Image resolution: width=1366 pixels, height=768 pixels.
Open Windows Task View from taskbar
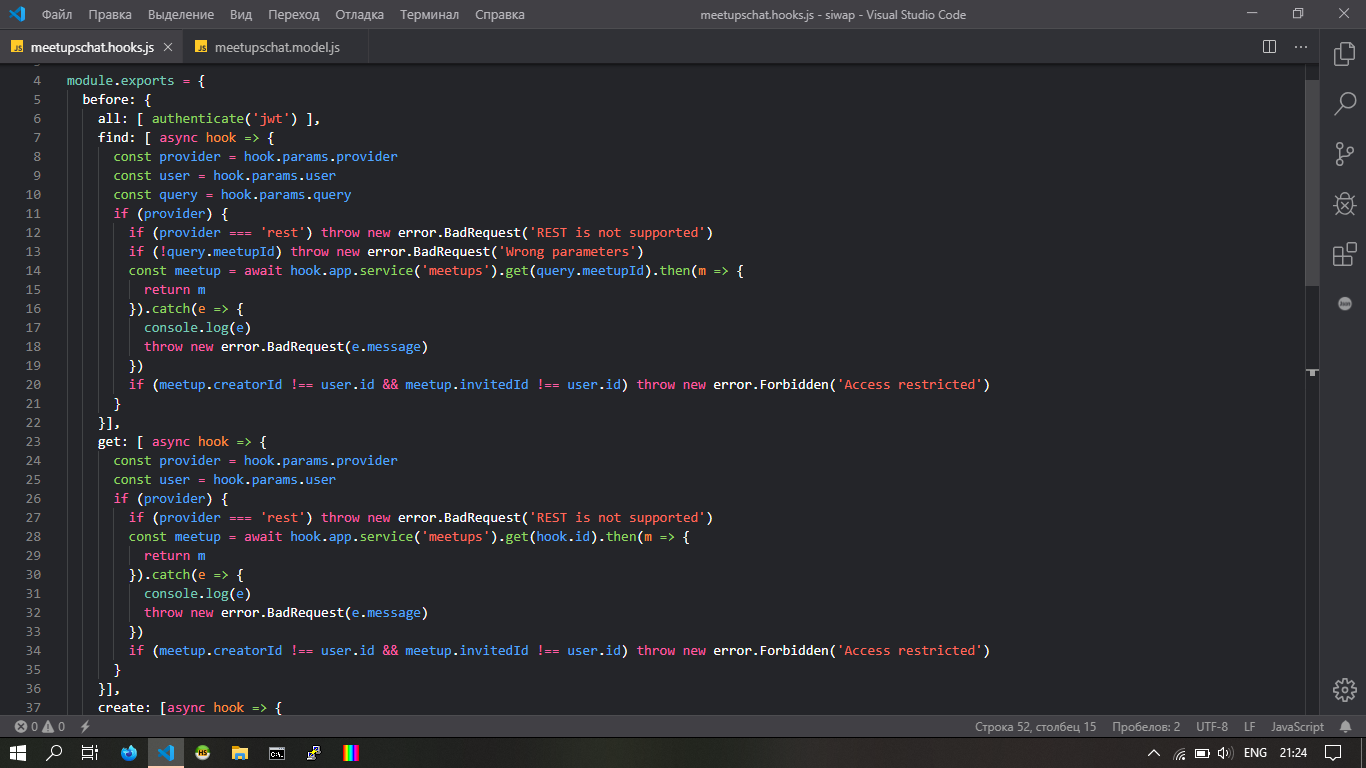(x=89, y=753)
